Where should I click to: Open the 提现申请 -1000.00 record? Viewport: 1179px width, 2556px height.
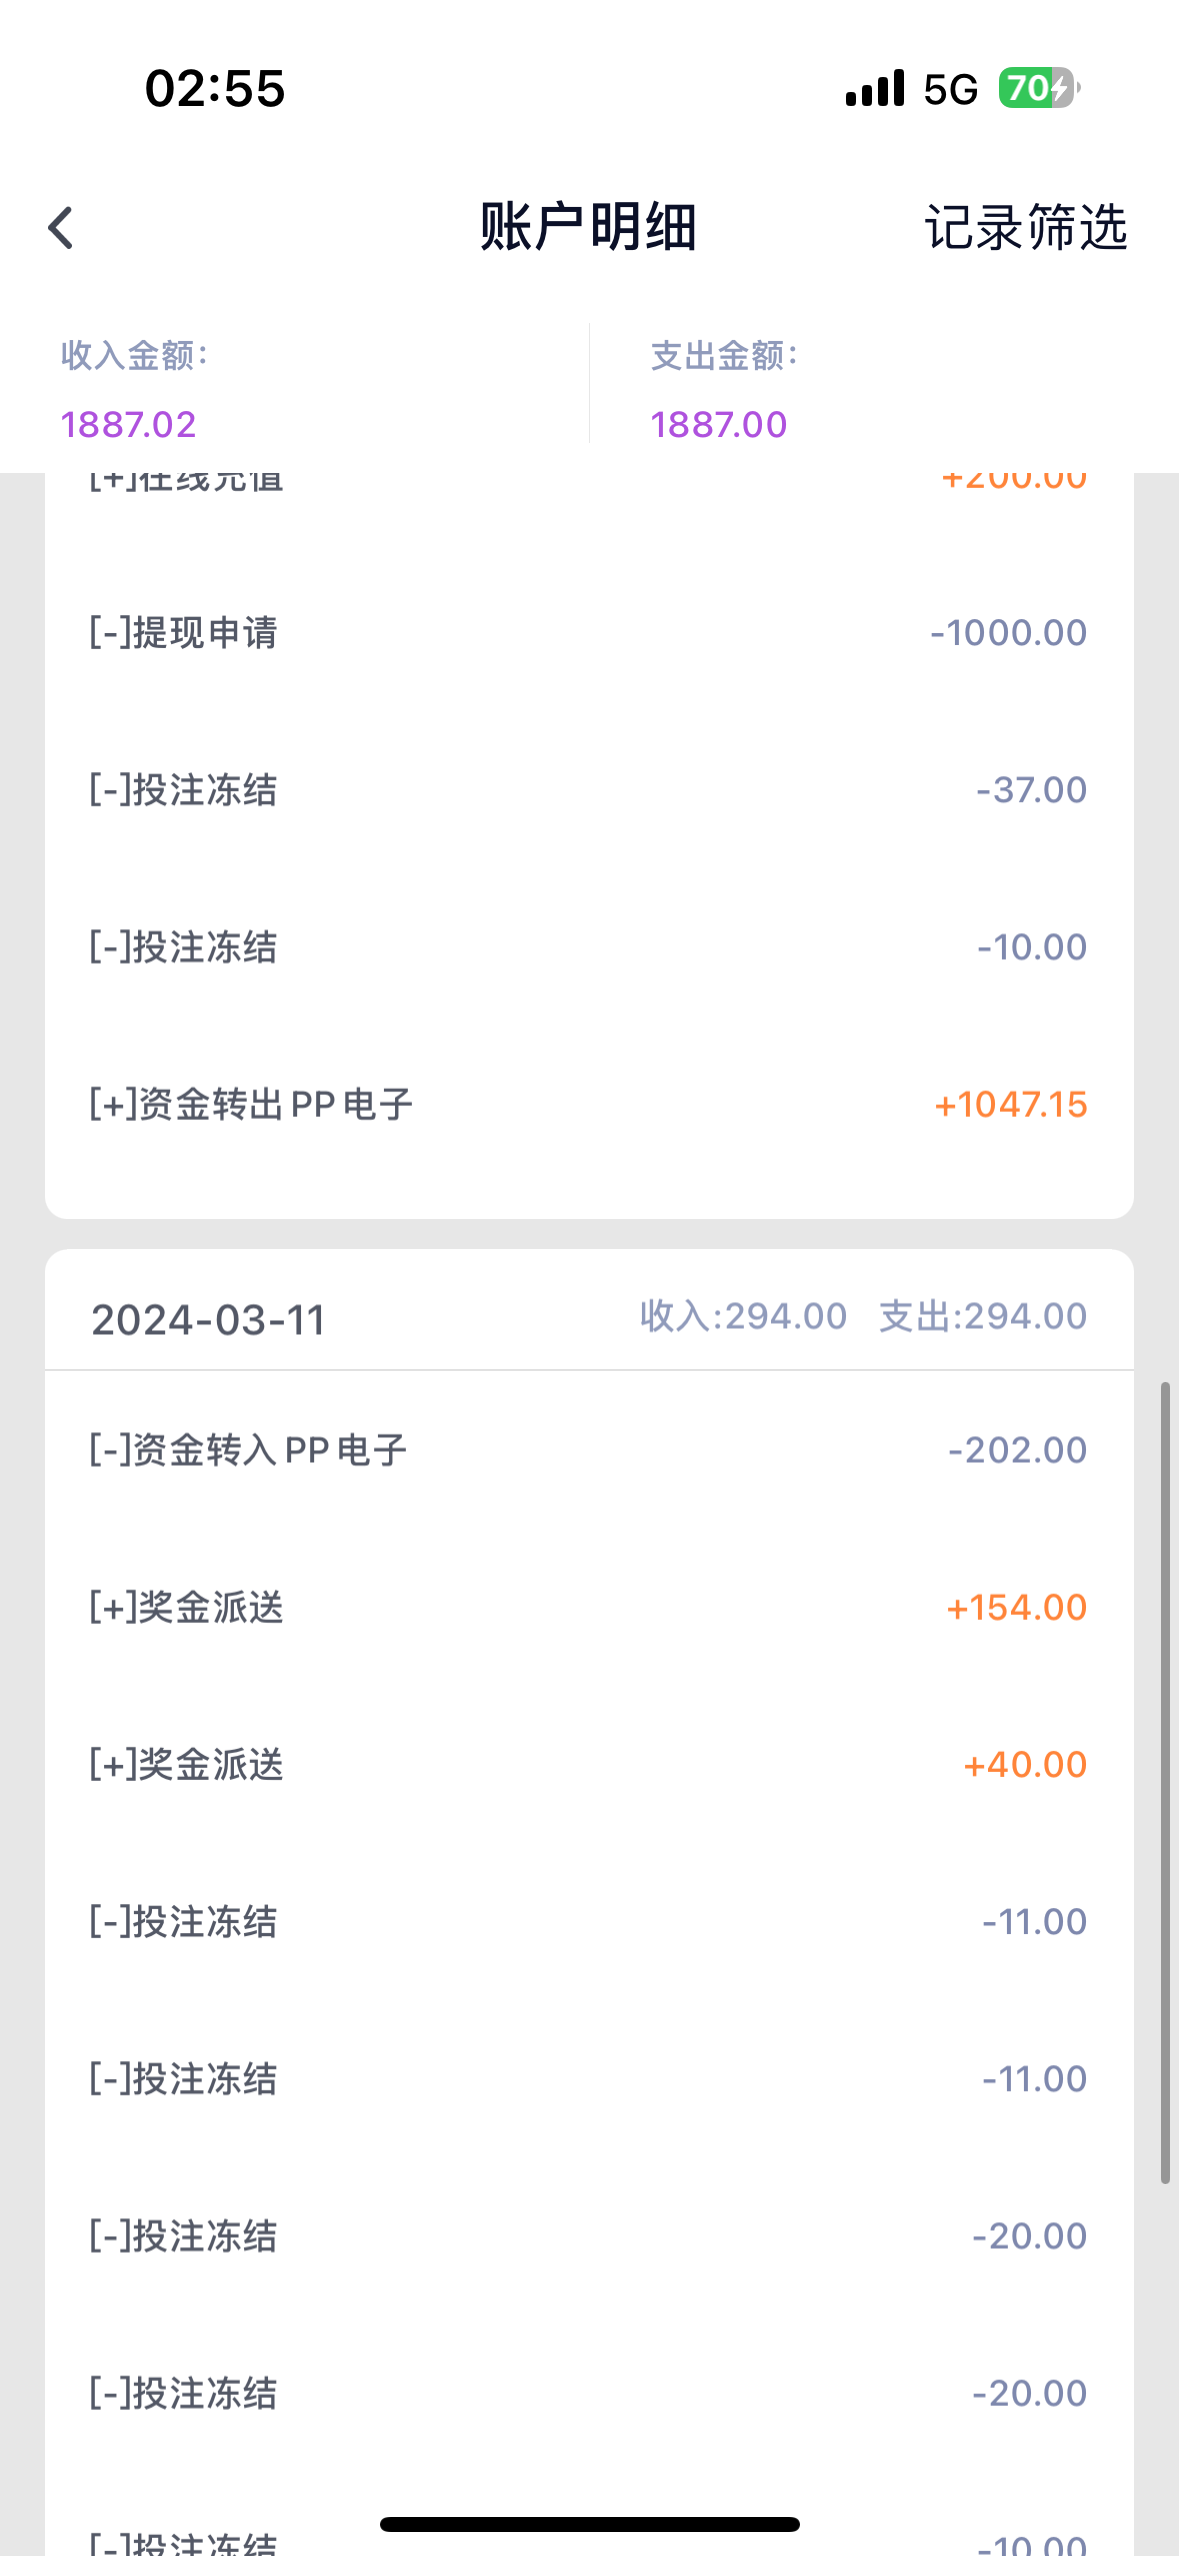pyautogui.click(x=588, y=633)
